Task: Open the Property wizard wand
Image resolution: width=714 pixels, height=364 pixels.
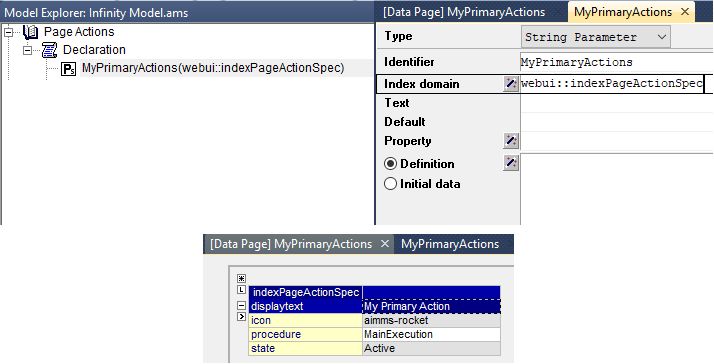Action: coord(511,141)
